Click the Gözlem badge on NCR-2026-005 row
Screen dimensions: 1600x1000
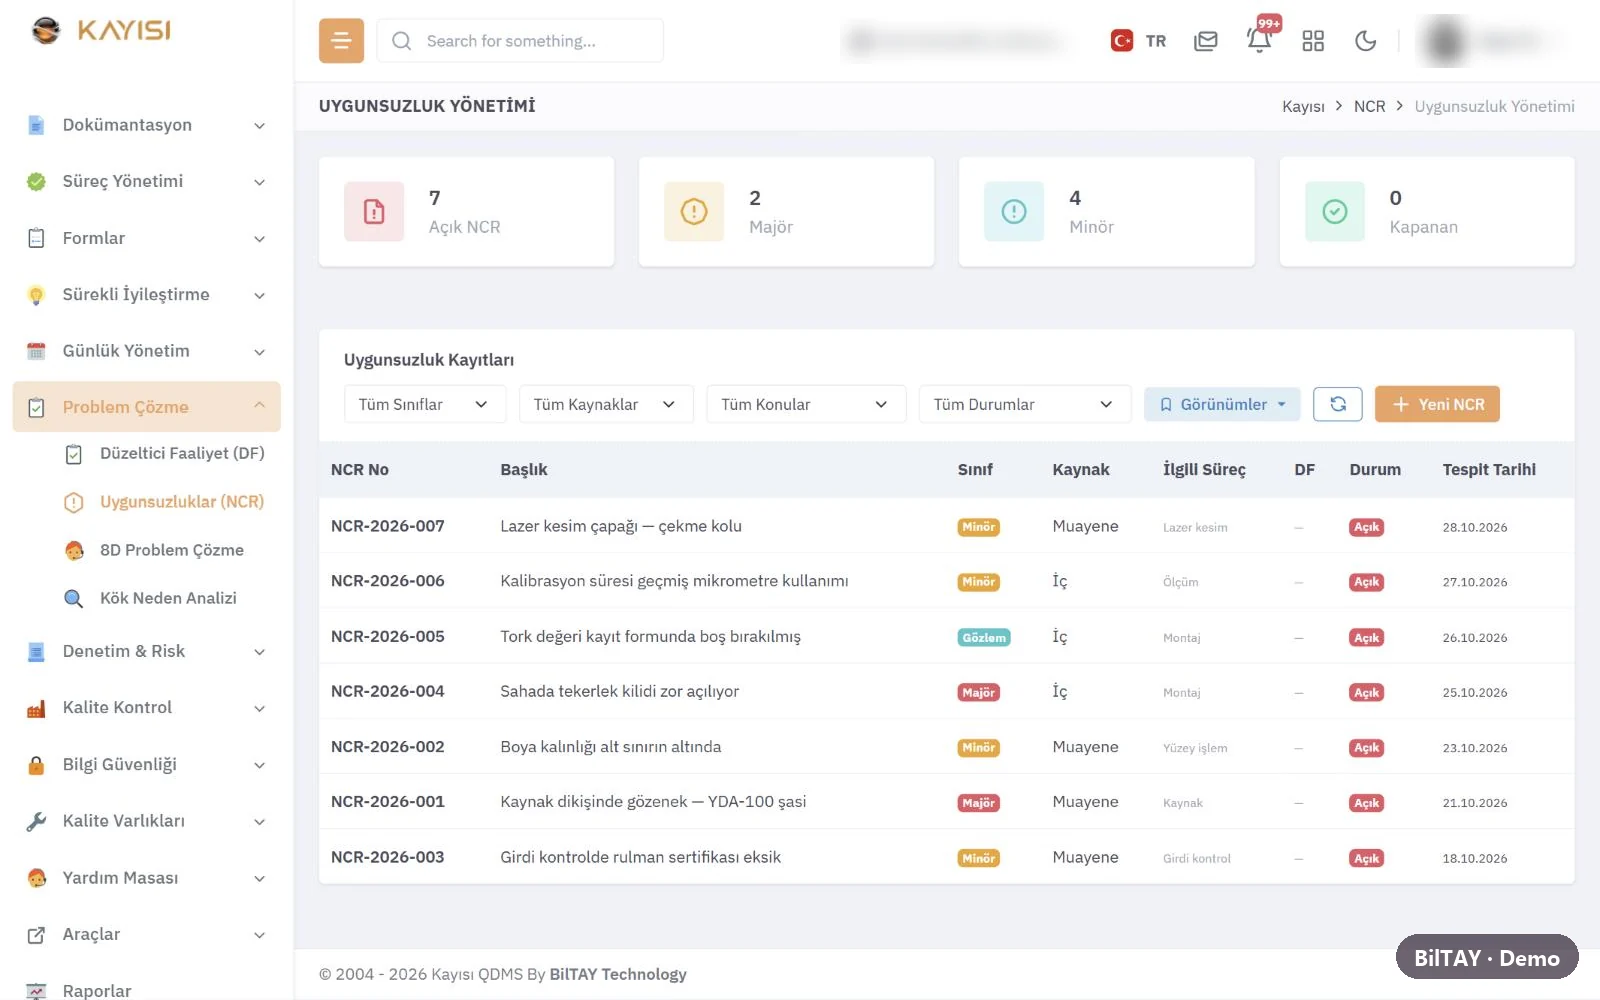point(984,637)
